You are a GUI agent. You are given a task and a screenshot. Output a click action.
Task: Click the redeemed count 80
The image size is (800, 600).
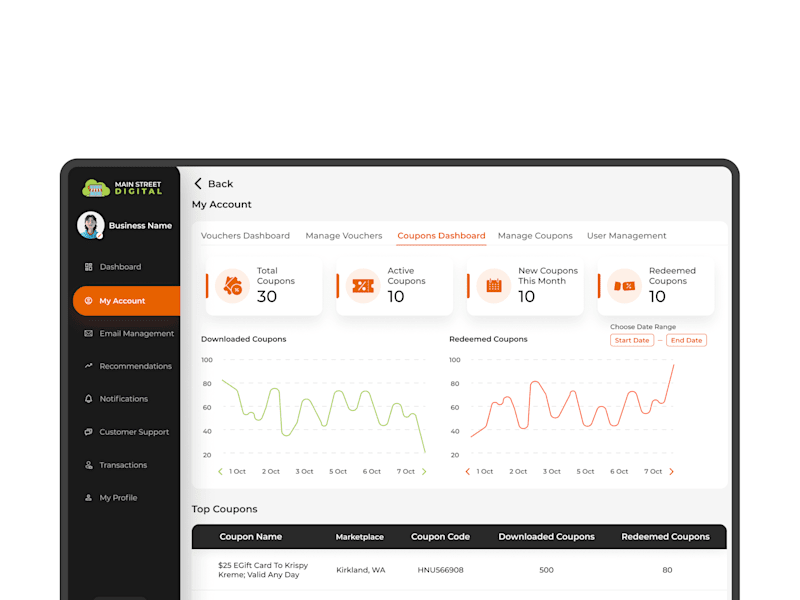point(667,570)
